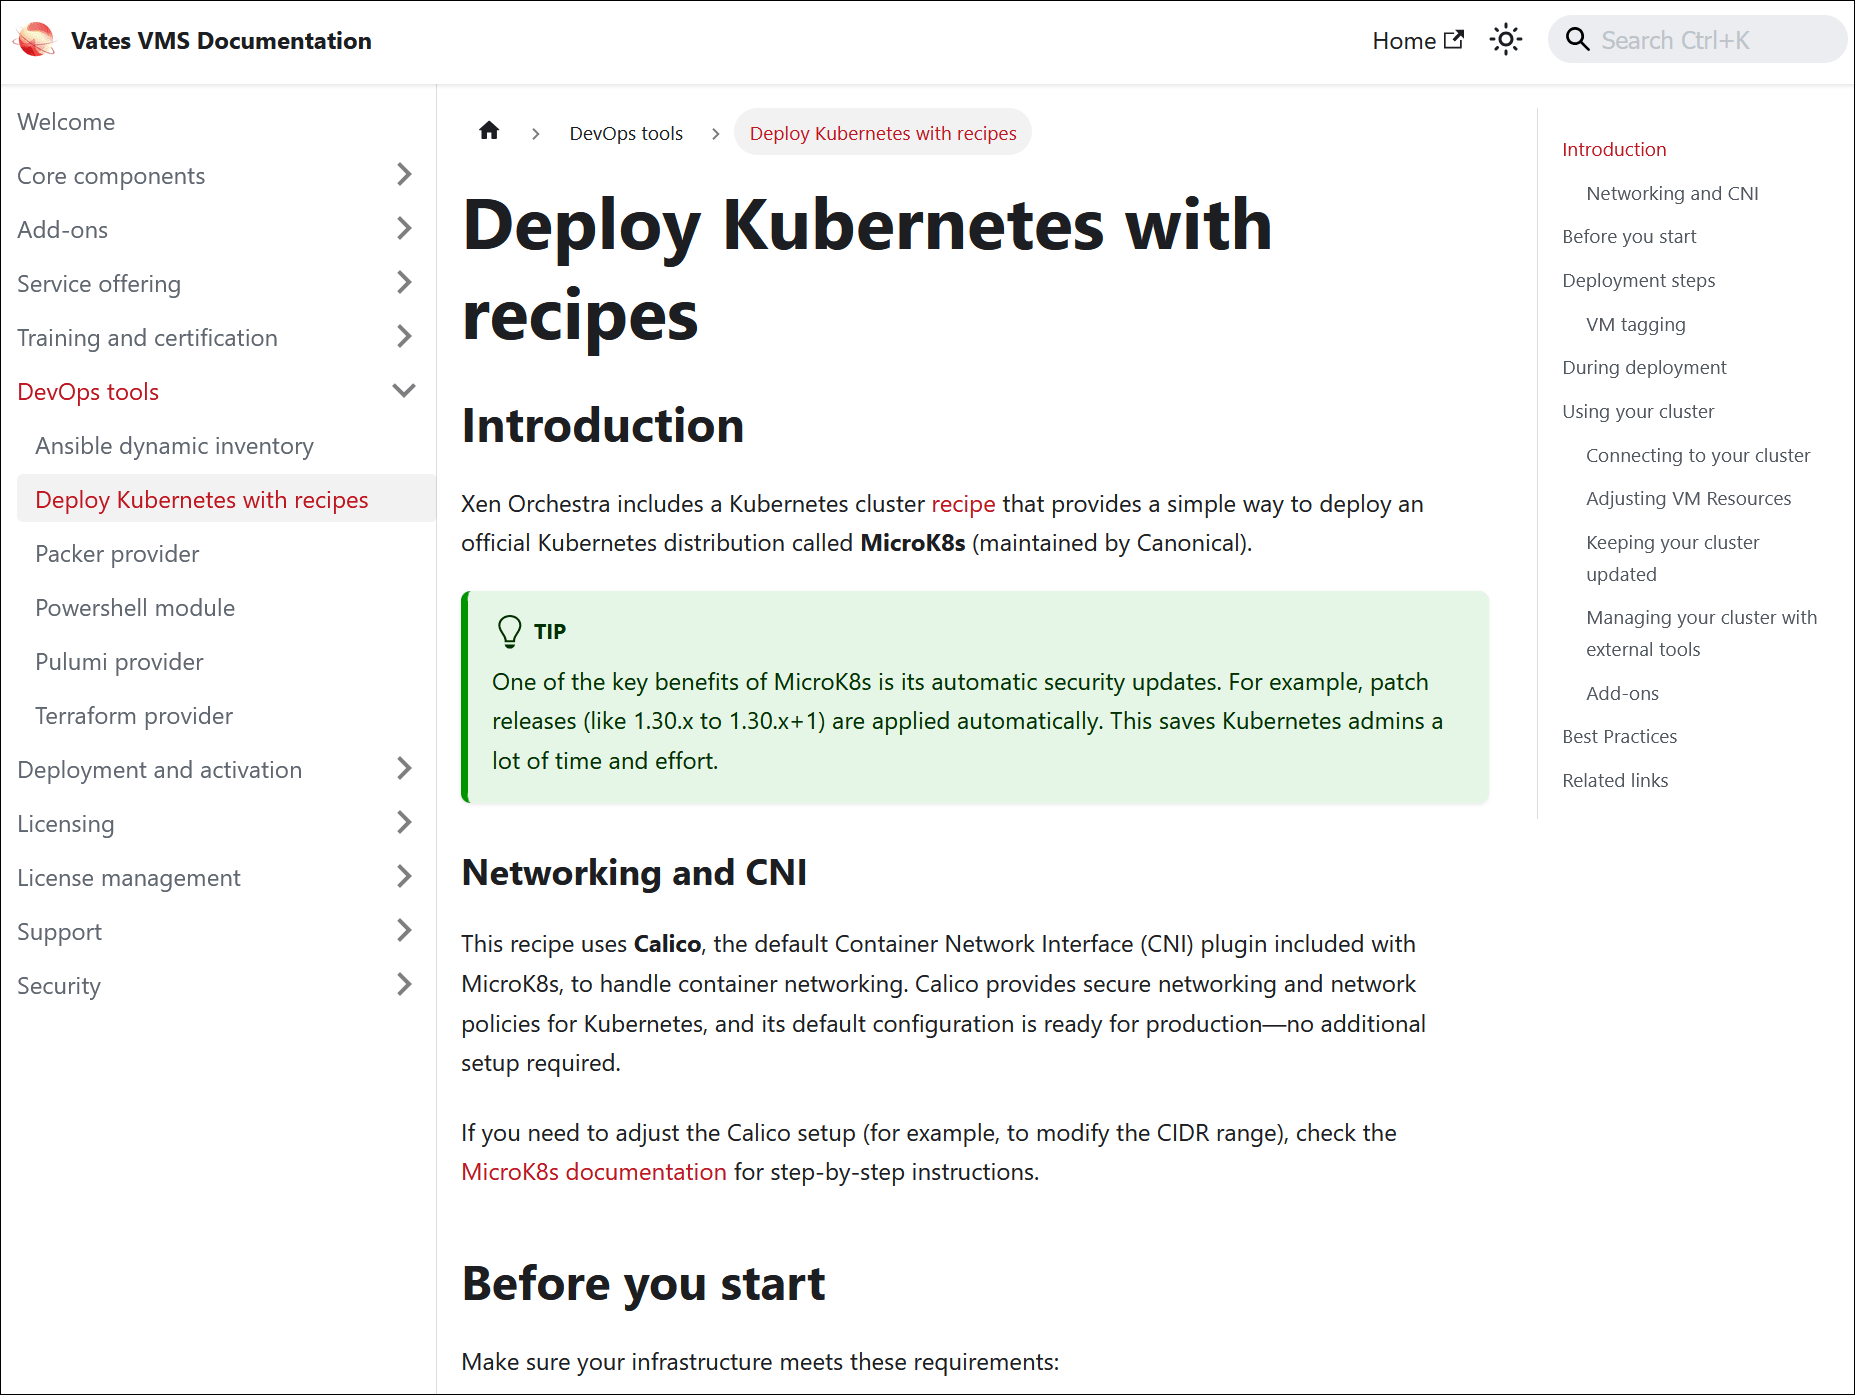Jump to Before you start in TOC

pyautogui.click(x=1629, y=236)
